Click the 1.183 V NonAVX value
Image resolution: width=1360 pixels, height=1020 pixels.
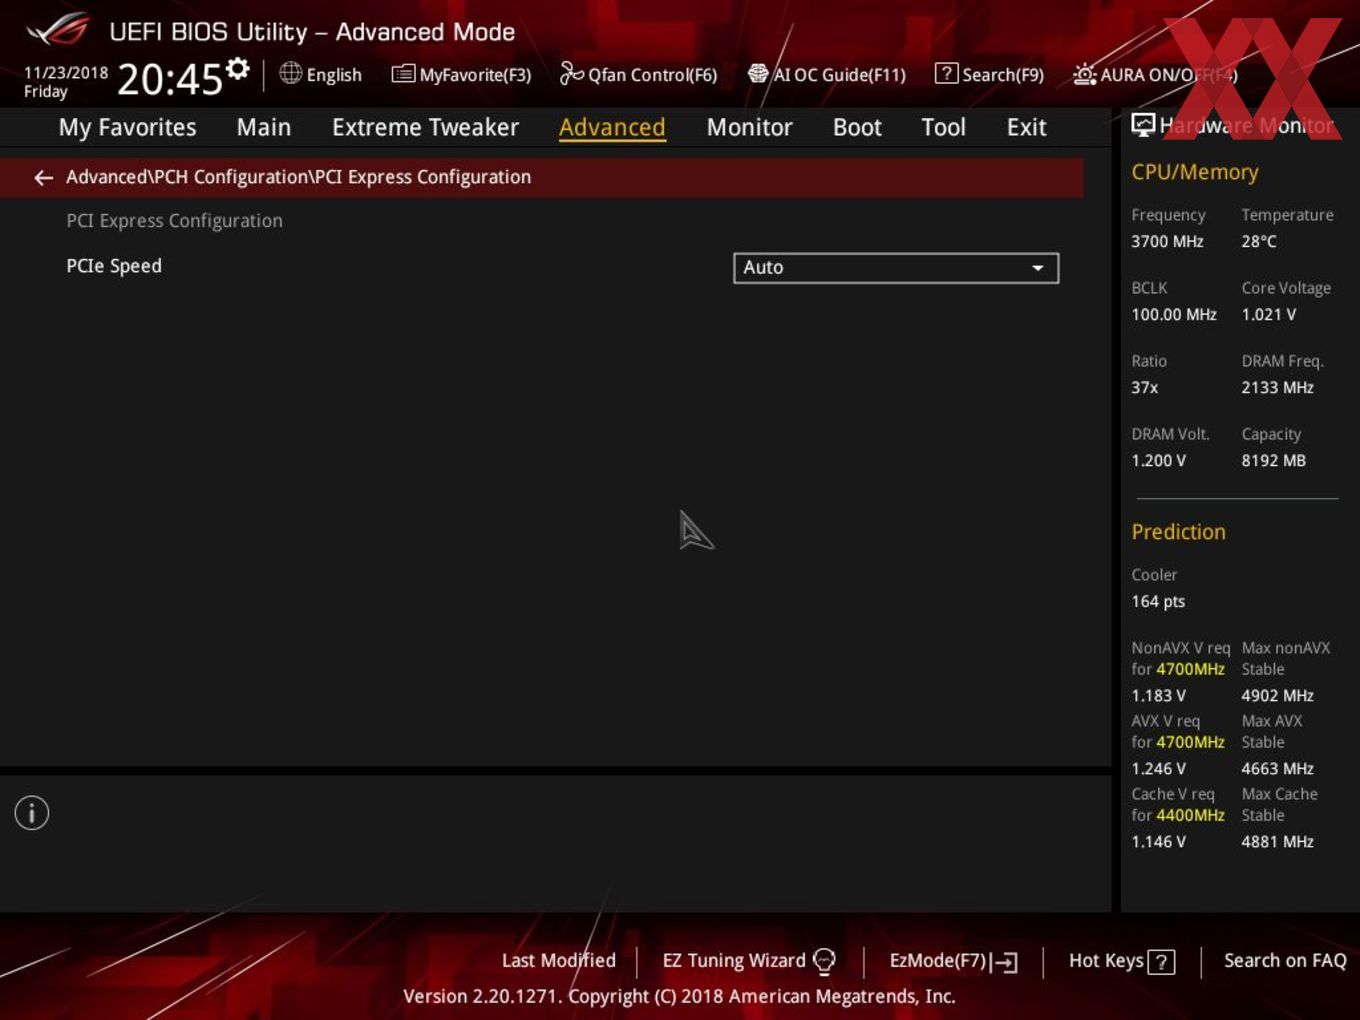1158,695
